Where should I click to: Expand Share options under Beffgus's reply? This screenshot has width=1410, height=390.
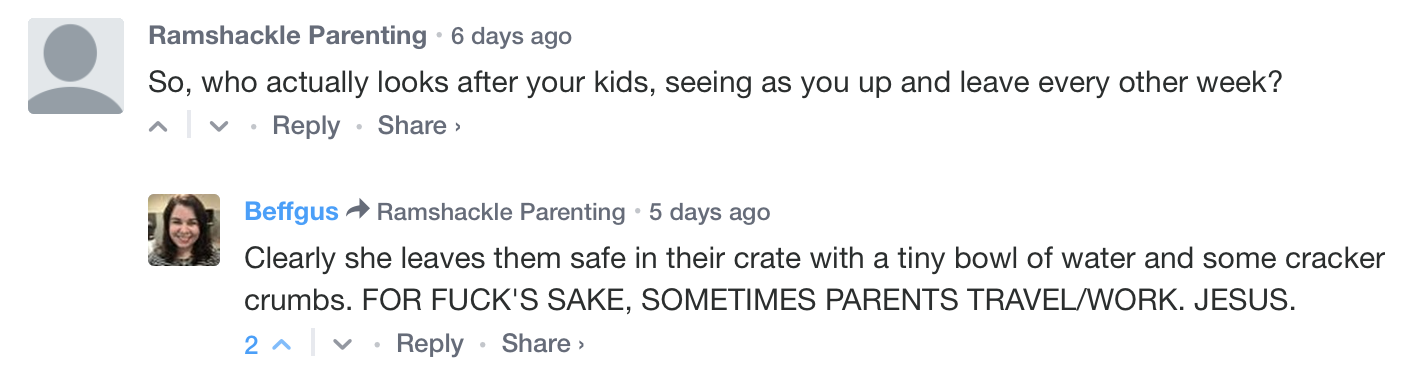click(543, 344)
